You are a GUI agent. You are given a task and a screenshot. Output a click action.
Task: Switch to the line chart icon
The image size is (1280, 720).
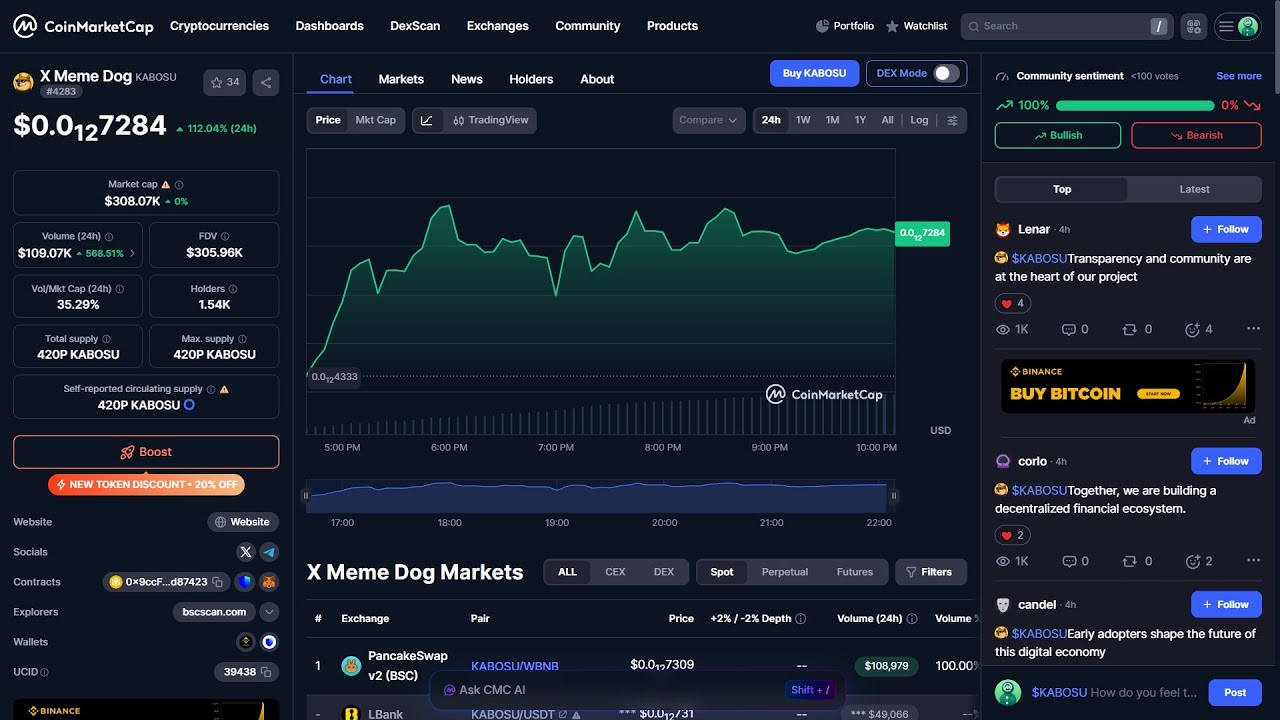click(x=427, y=120)
